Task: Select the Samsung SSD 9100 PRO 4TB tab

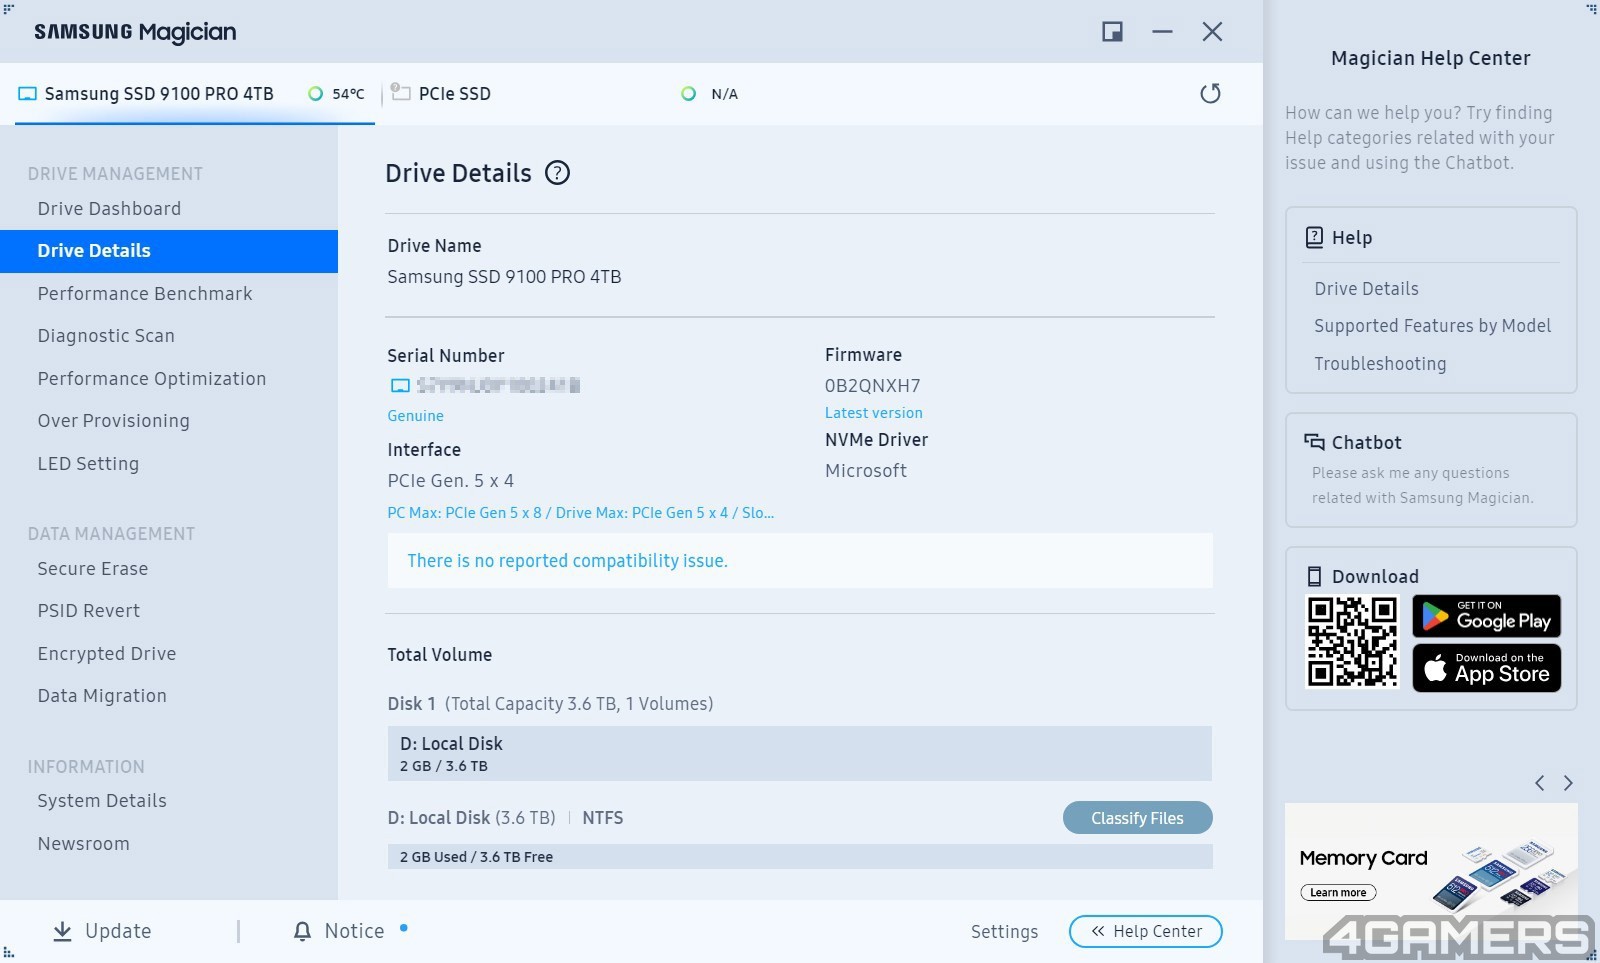Action: [x=194, y=94]
